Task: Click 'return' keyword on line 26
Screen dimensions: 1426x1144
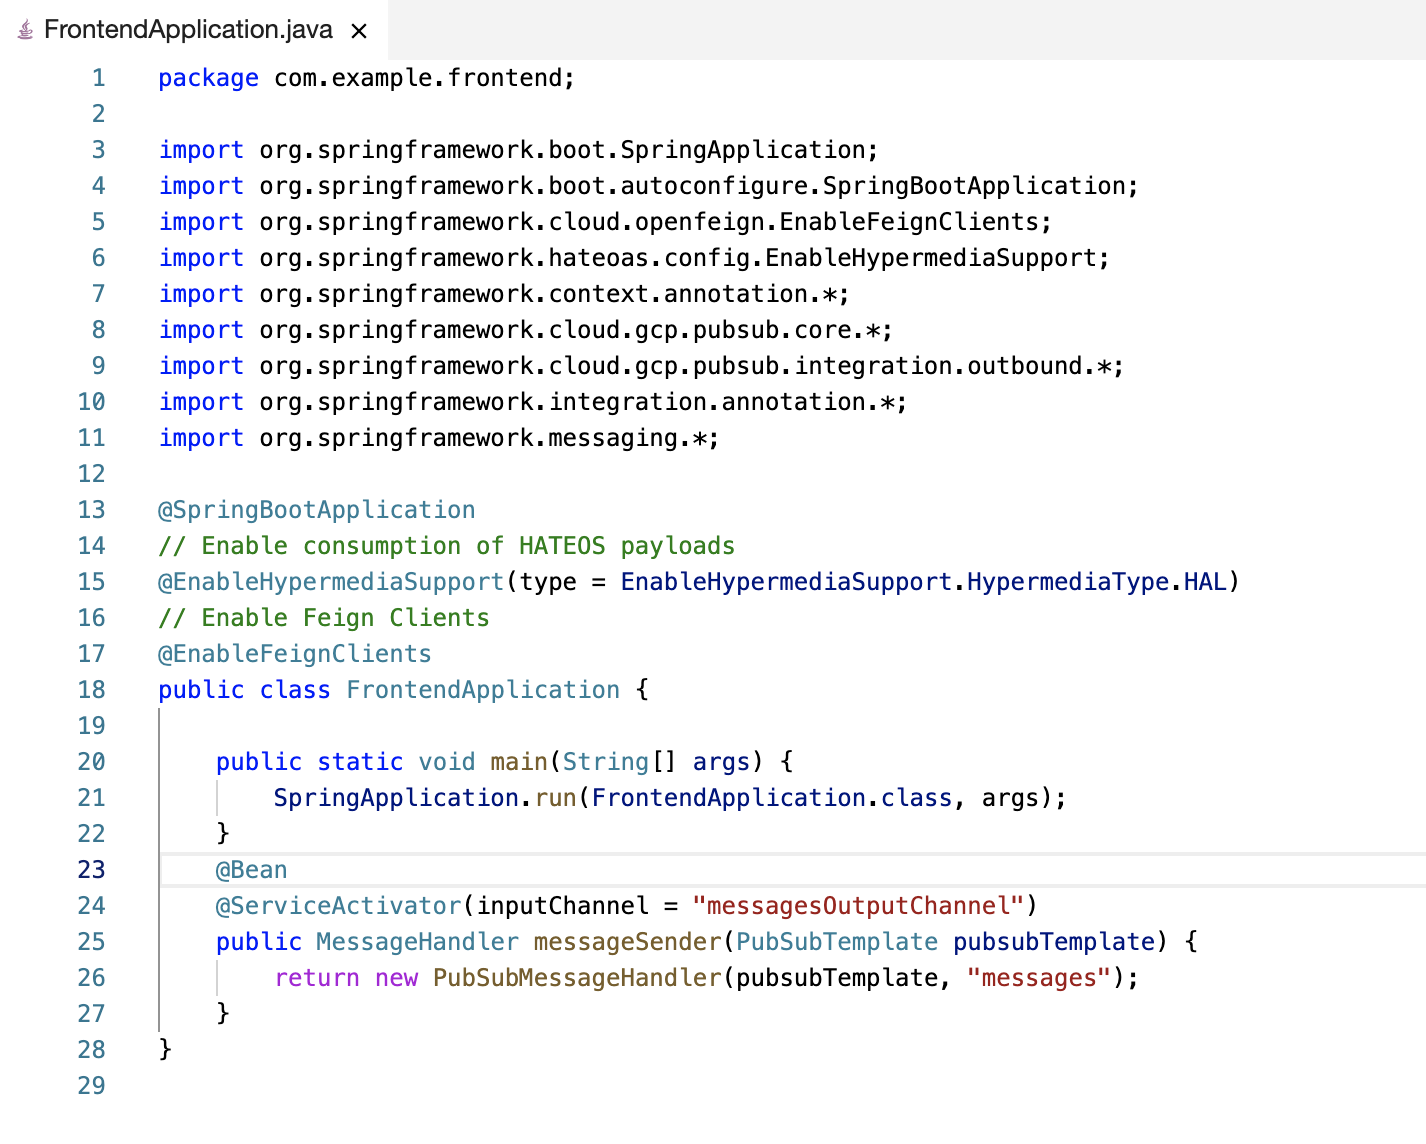Action: (317, 978)
